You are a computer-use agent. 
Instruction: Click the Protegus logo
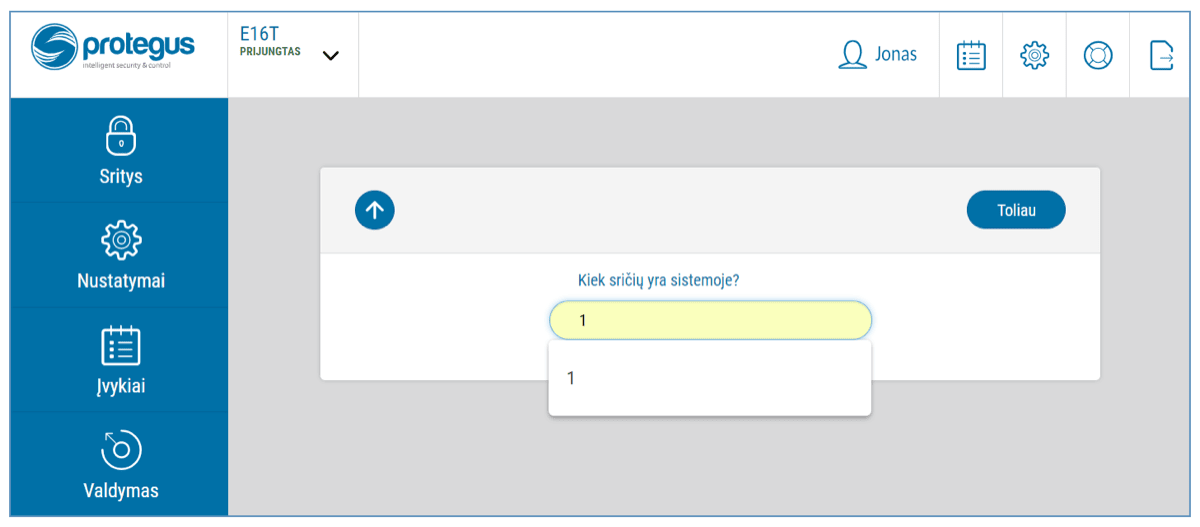click(x=113, y=47)
